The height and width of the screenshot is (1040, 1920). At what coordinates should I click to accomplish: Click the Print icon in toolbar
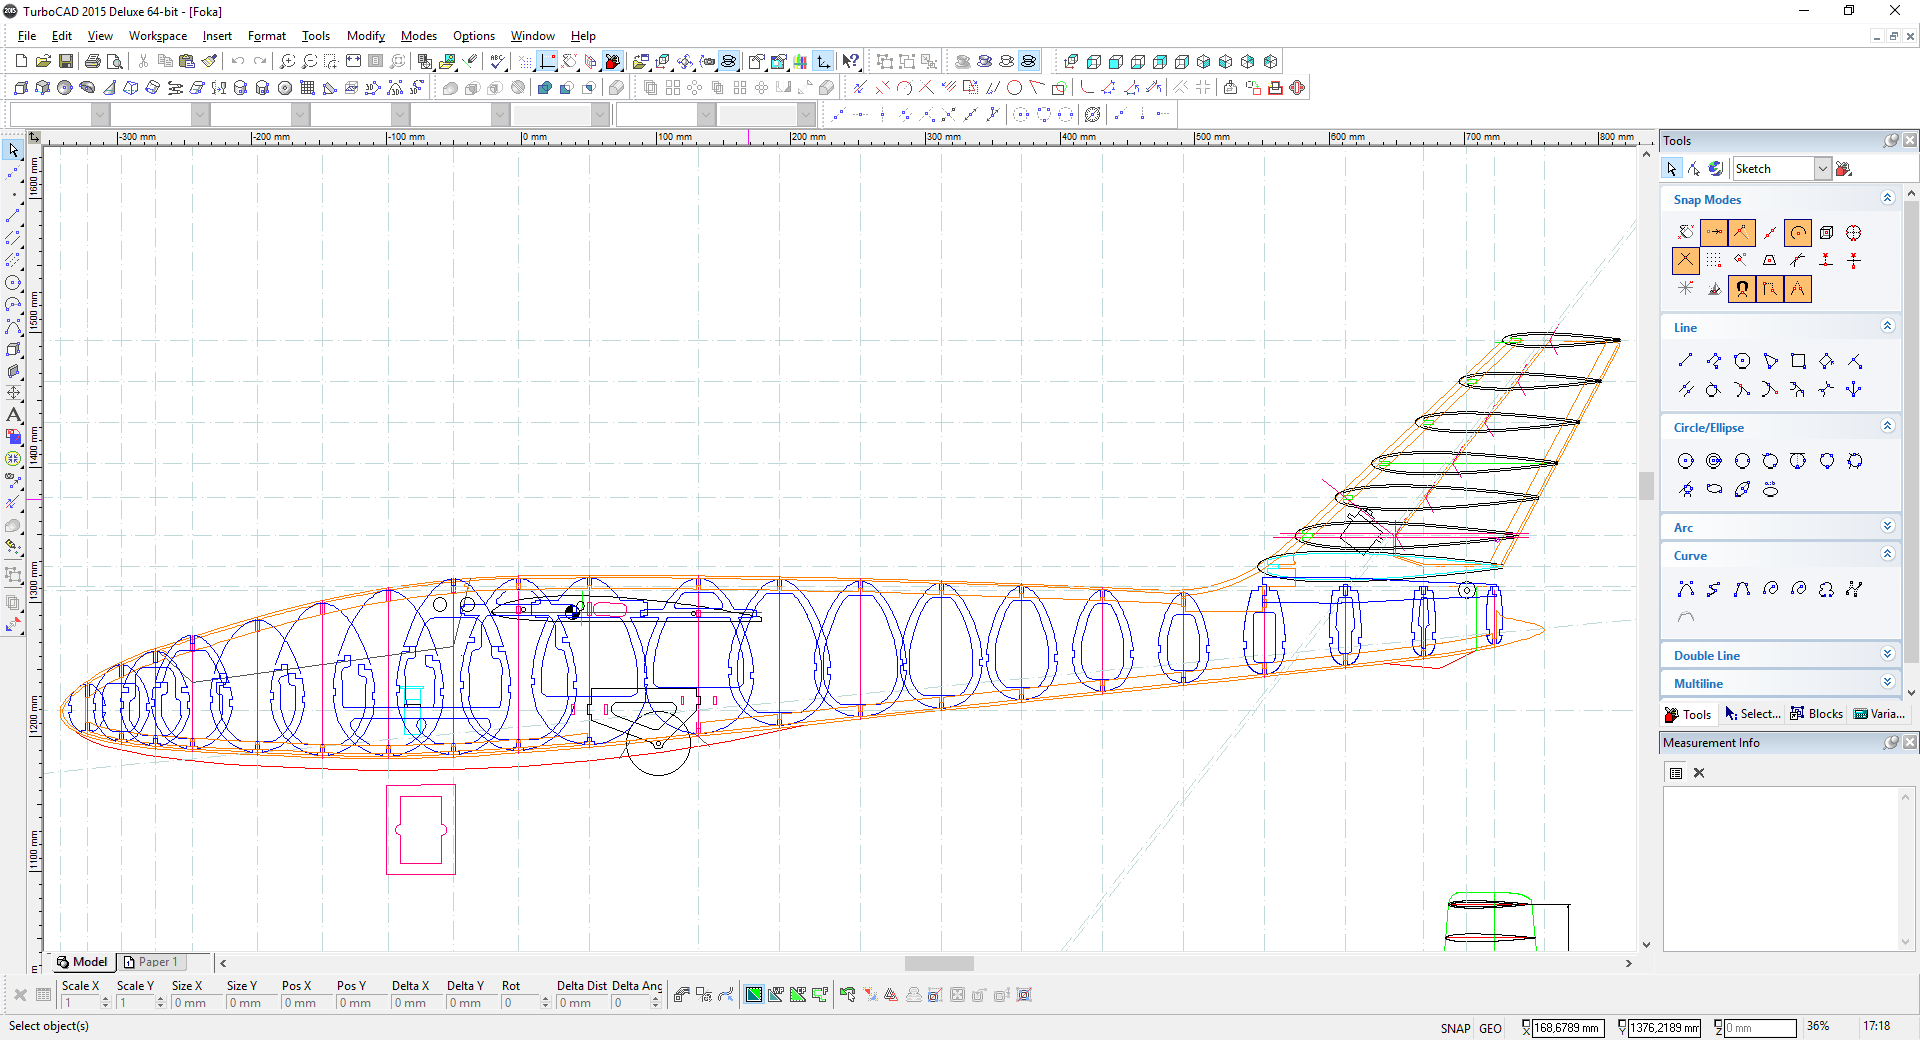click(x=93, y=61)
